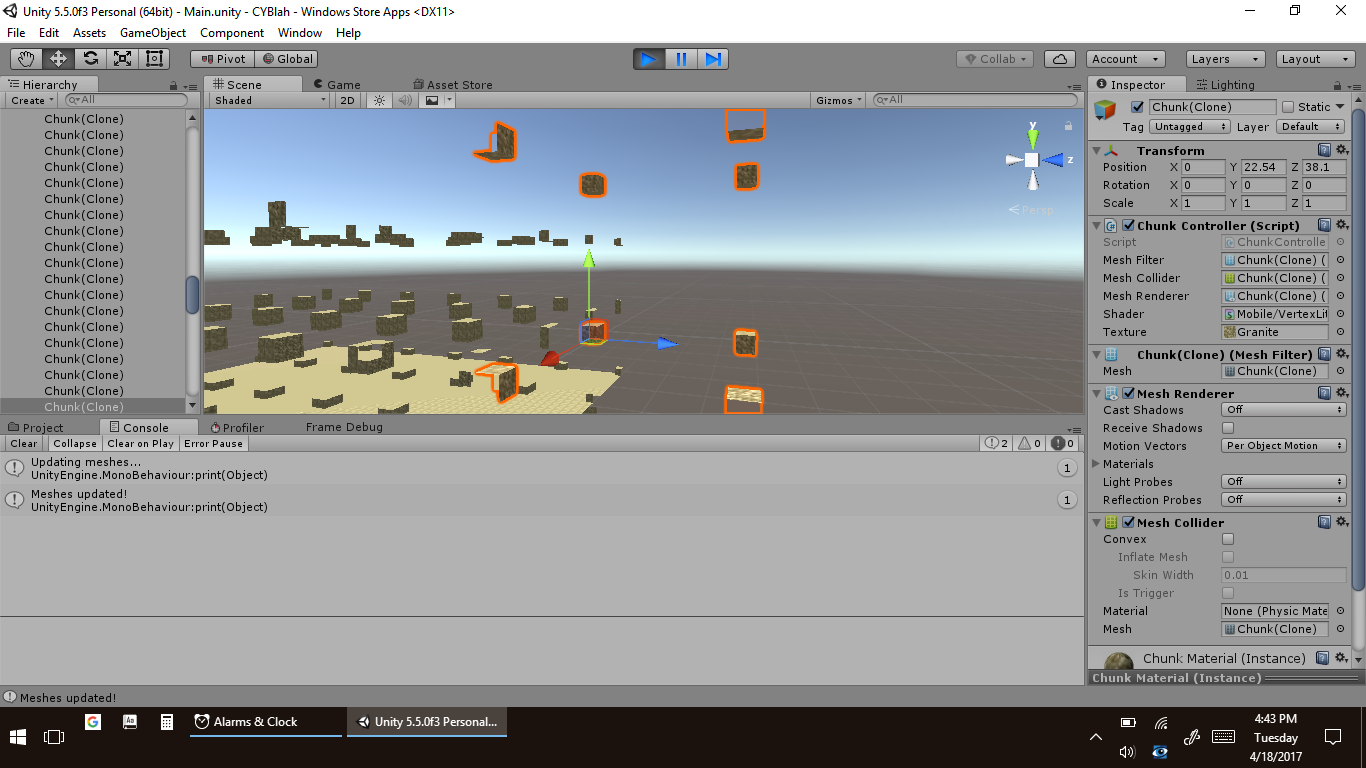Screen dimensions: 1366x768
Task: Open the Layers dropdown
Action: pos(1224,59)
